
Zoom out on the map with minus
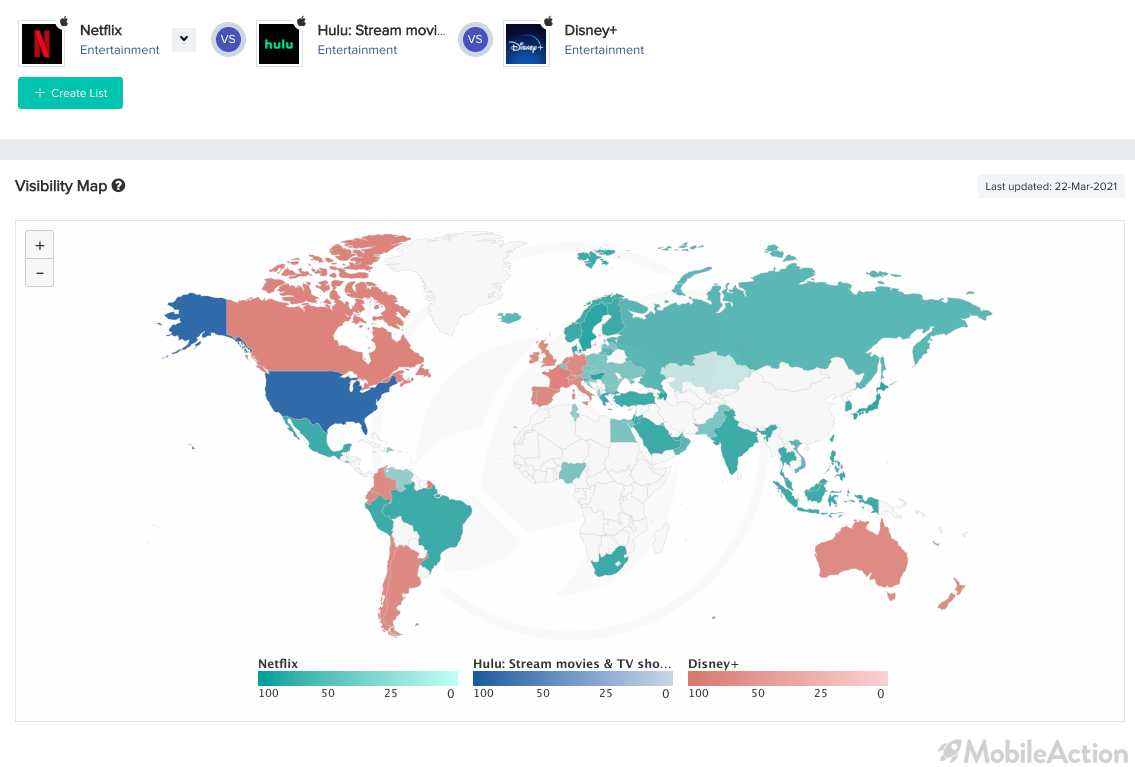tap(40, 273)
